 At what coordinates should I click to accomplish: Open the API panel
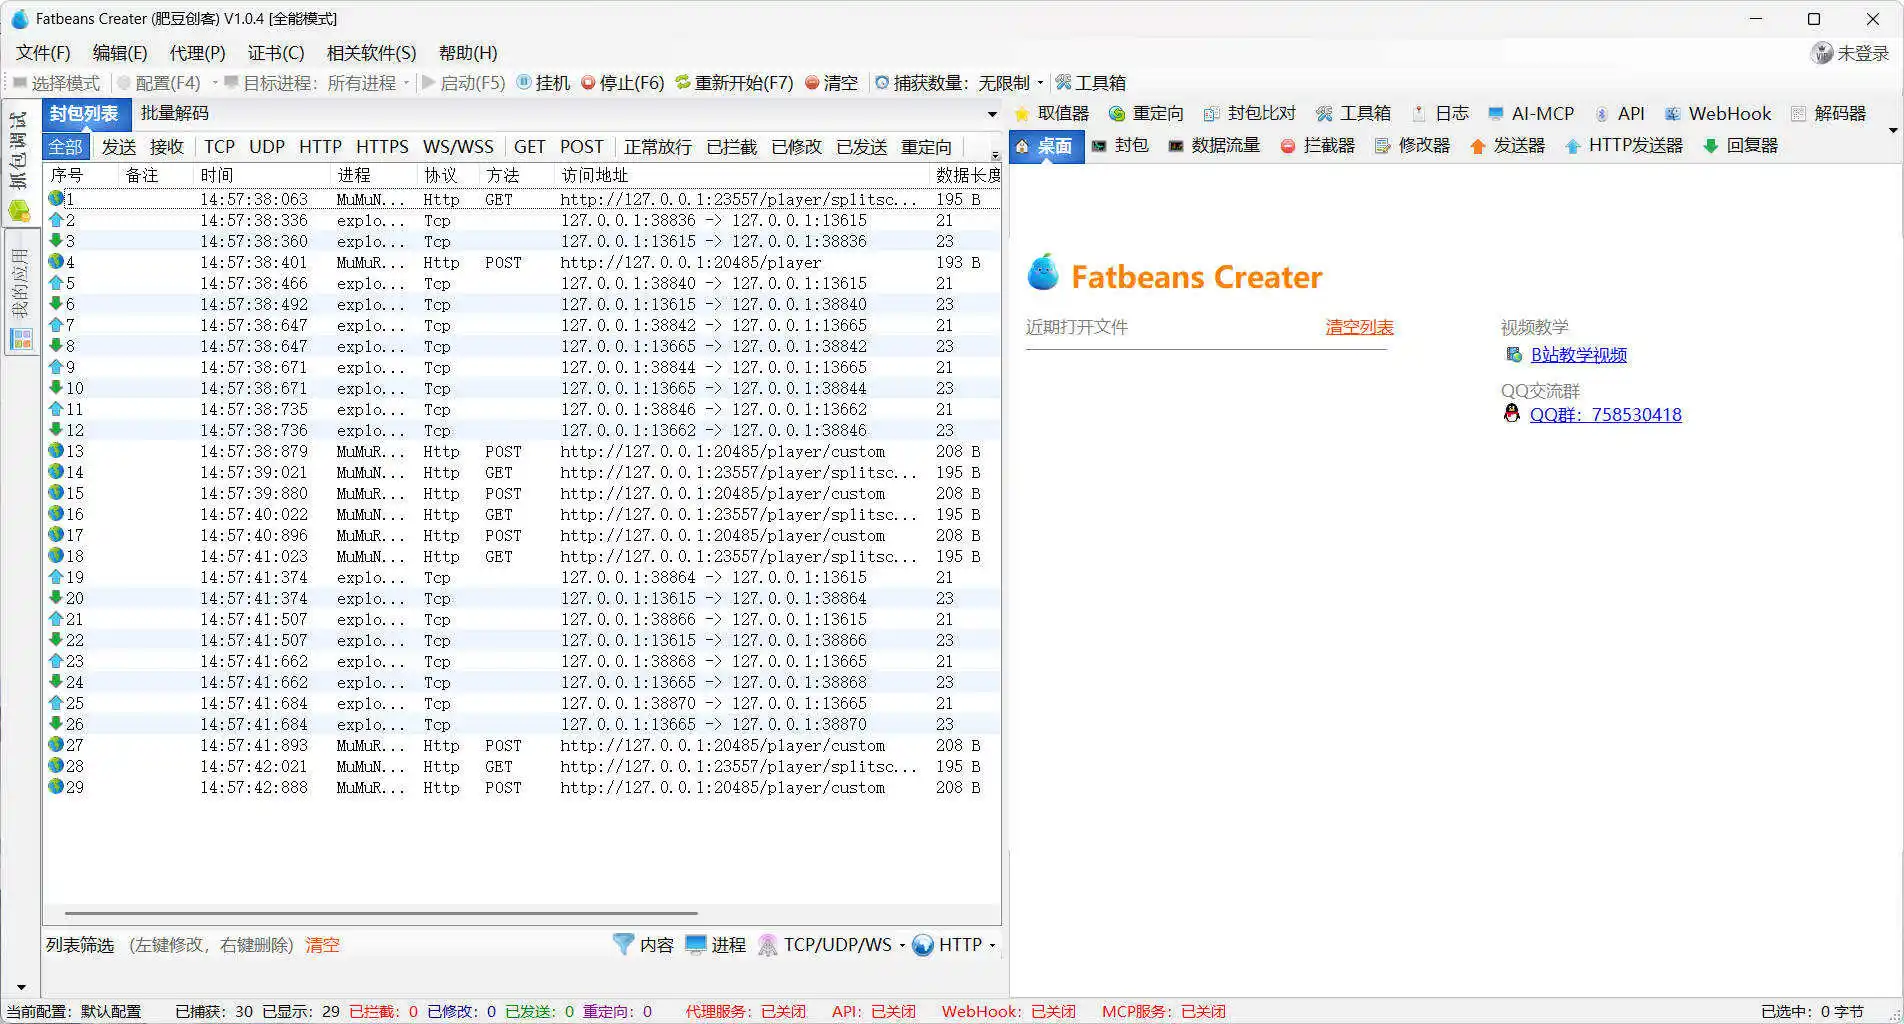[x=1620, y=114]
